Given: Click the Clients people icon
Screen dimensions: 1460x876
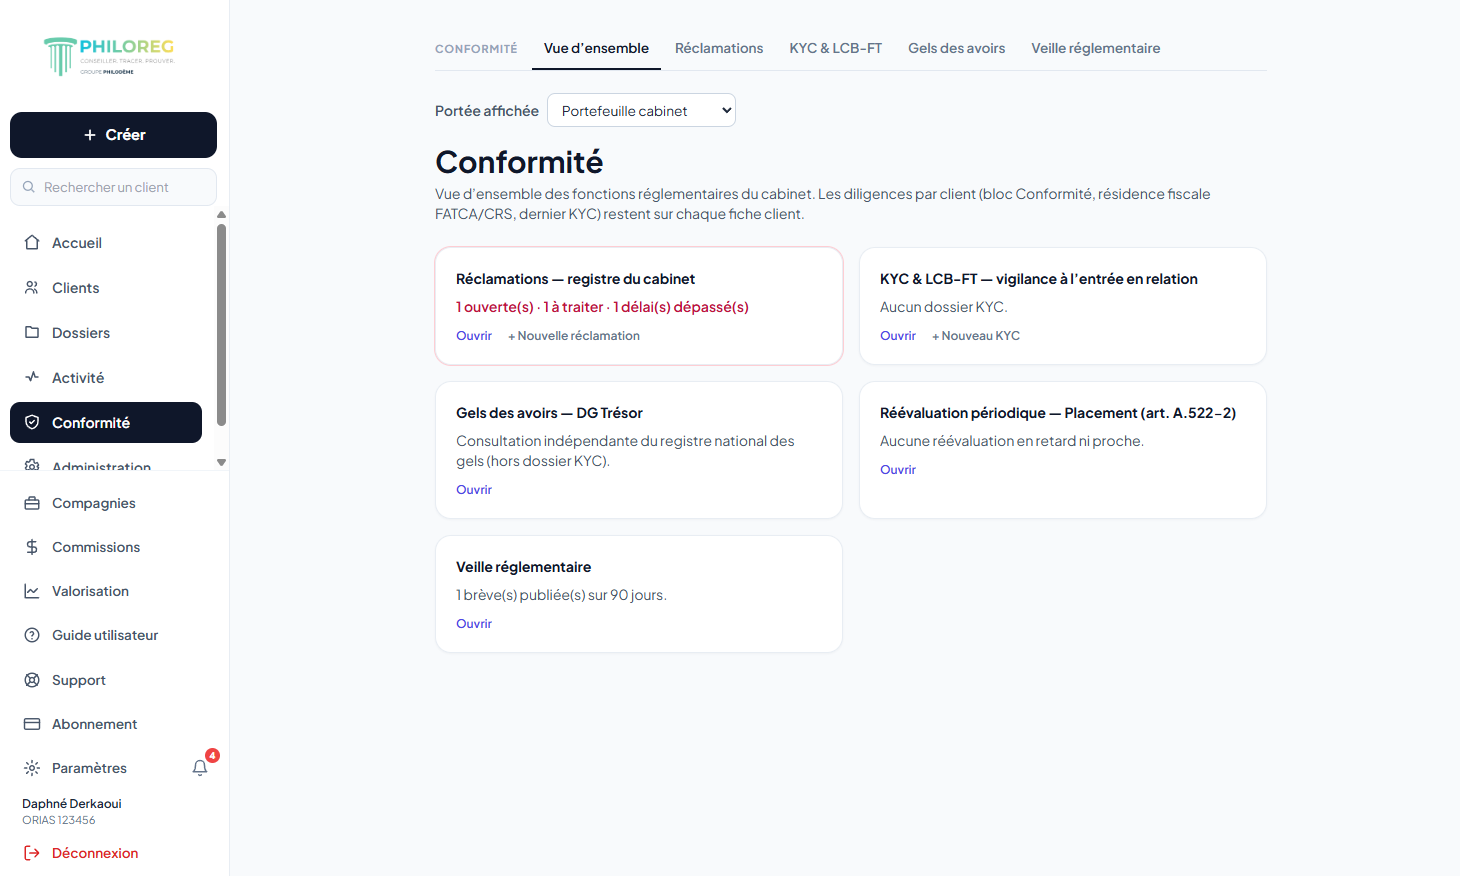Looking at the screenshot, I should coord(32,288).
